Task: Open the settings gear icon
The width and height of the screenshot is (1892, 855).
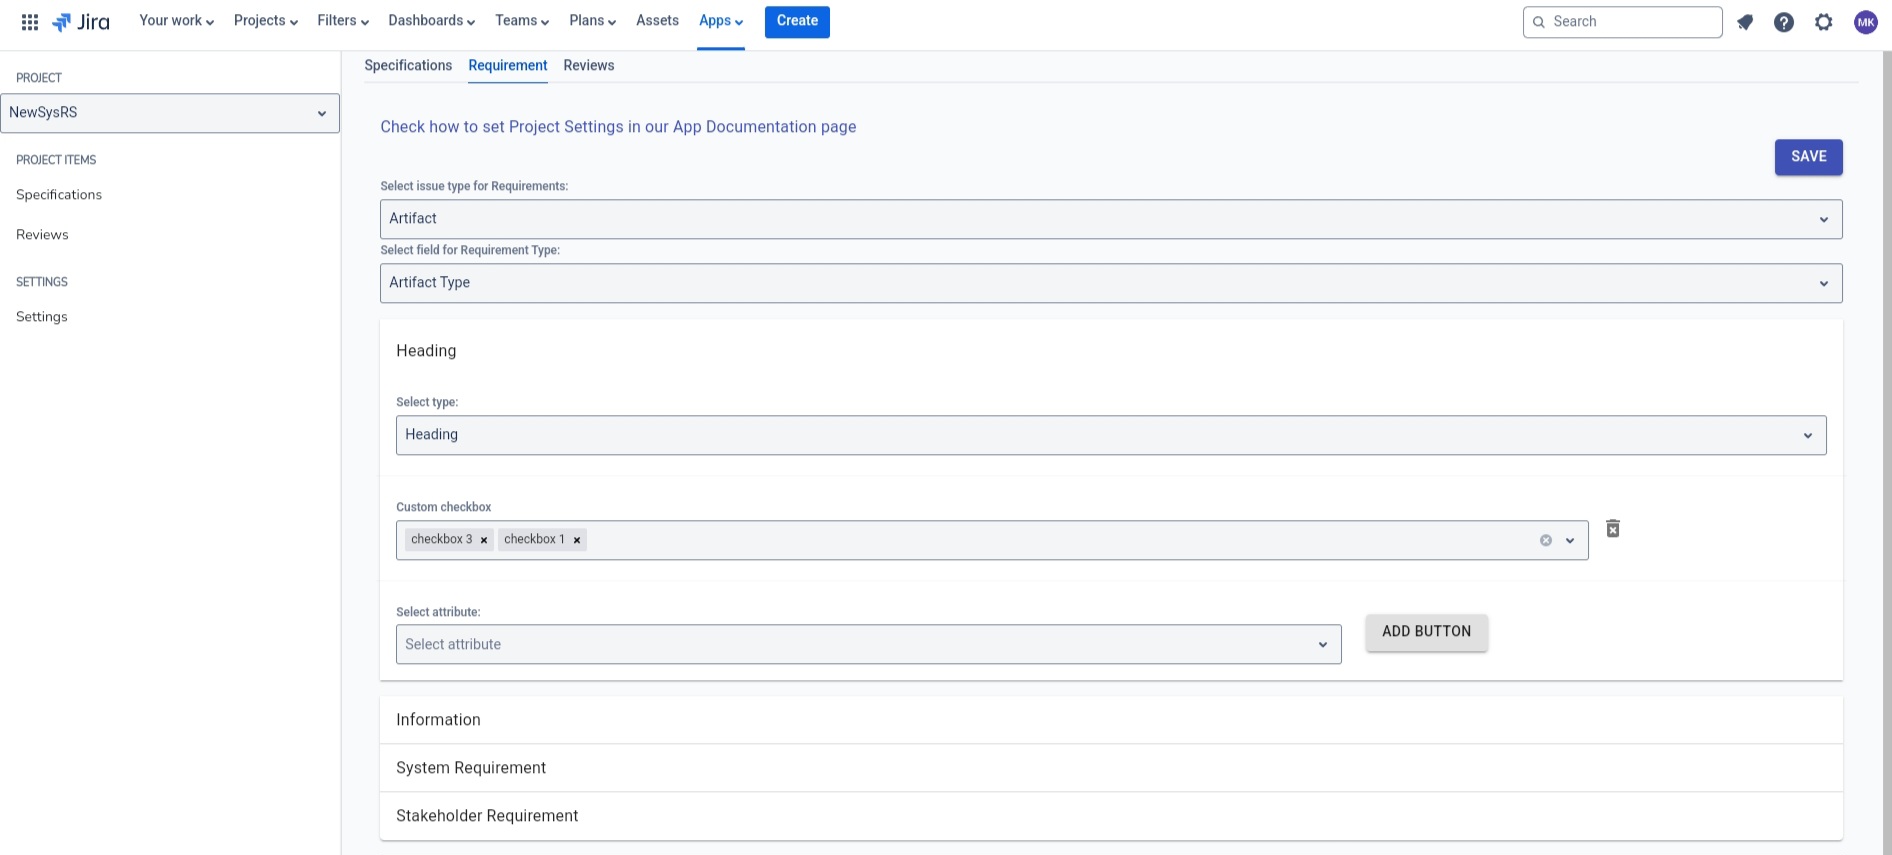Action: click(x=1824, y=22)
